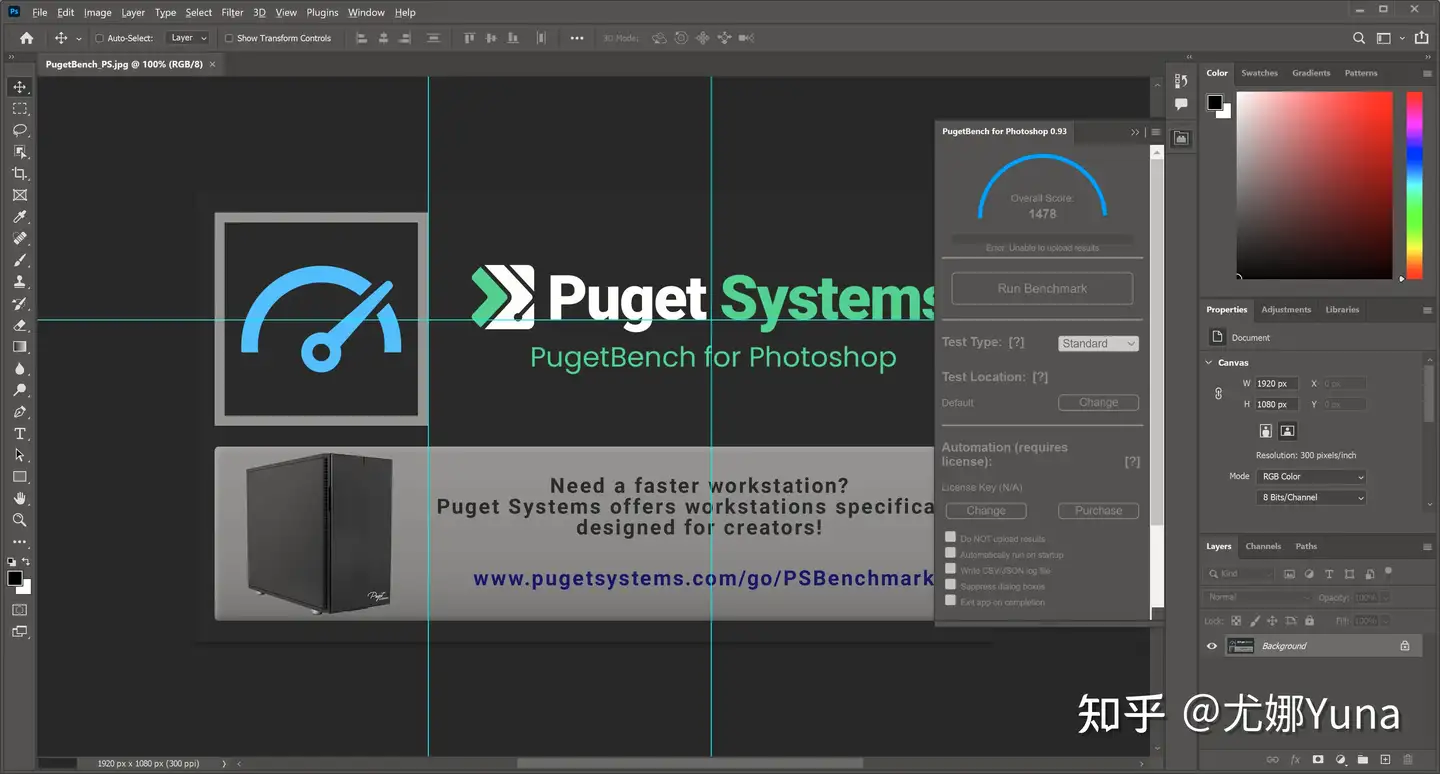Image resolution: width=1440 pixels, height=774 pixels.
Task: Switch to the Swatches tab
Action: coord(1260,73)
